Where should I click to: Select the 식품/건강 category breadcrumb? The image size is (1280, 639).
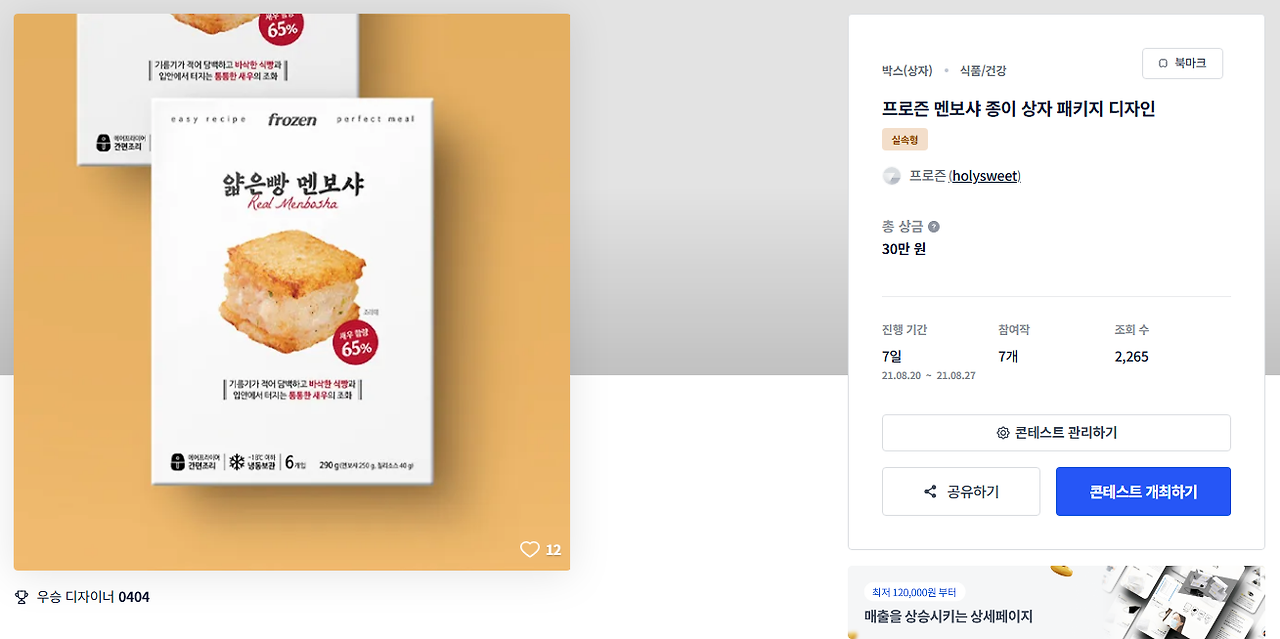(x=983, y=71)
